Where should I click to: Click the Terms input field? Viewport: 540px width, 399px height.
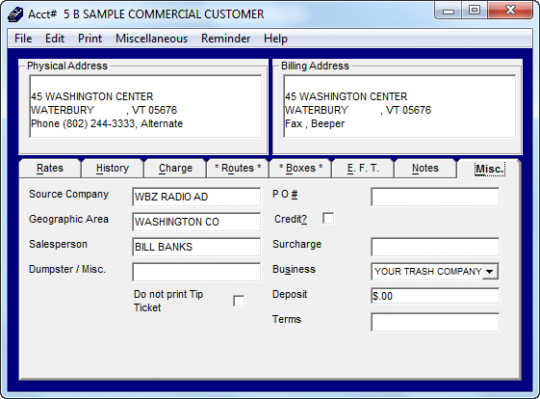point(435,322)
